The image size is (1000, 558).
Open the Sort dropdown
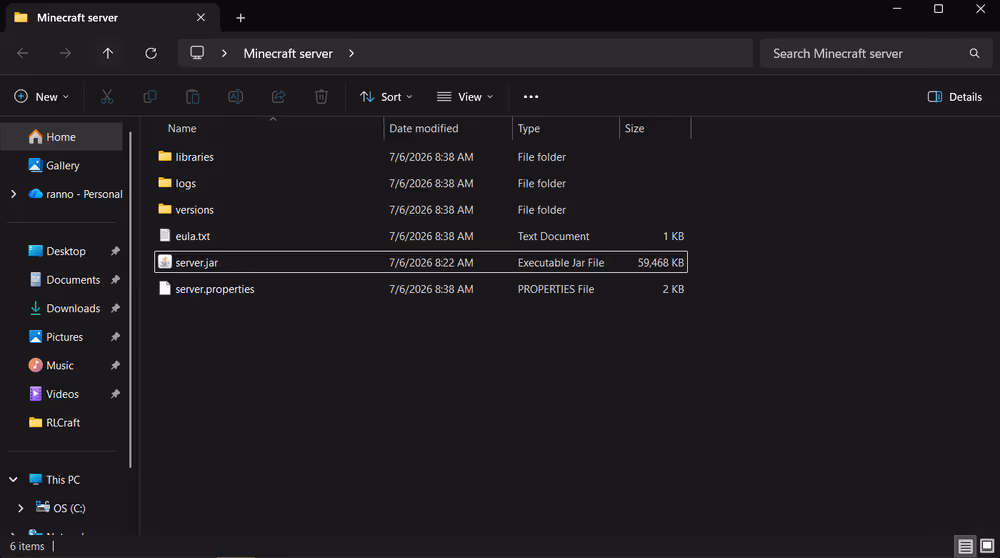coord(386,97)
